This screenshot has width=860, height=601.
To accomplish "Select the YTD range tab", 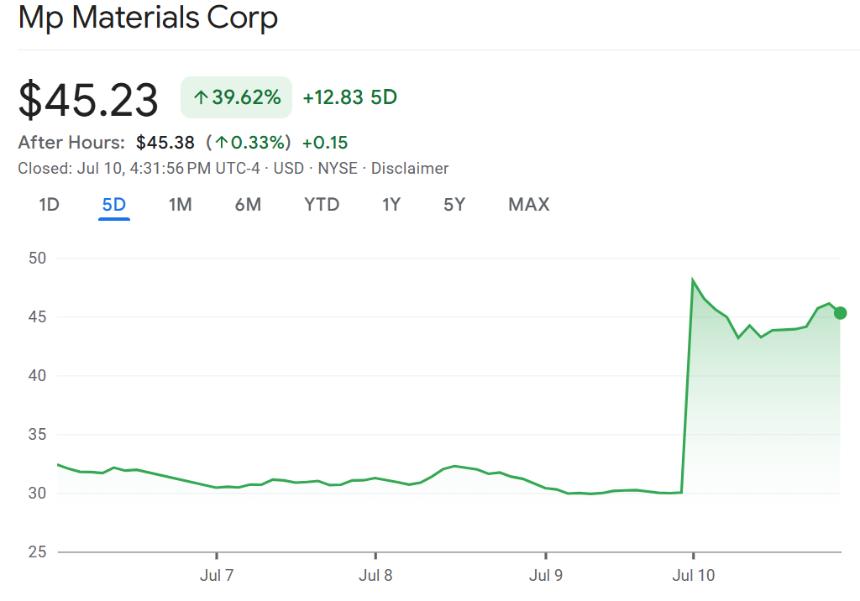I will pos(322,205).
